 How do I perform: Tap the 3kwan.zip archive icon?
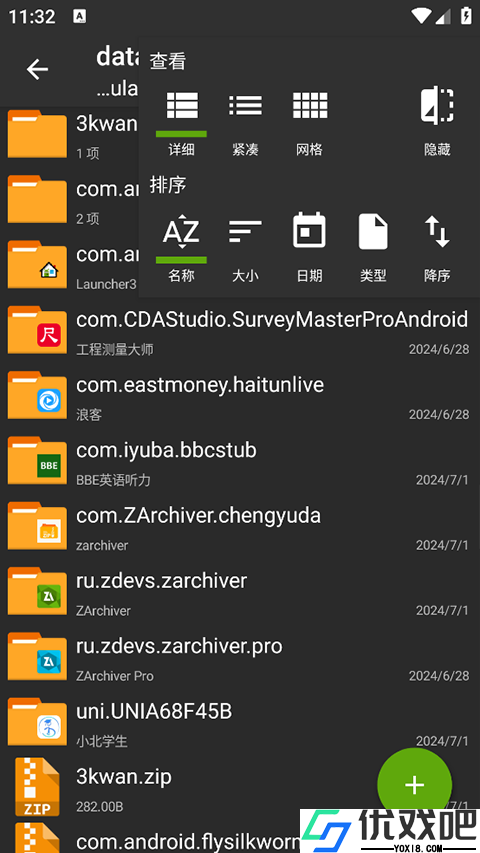point(37,787)
